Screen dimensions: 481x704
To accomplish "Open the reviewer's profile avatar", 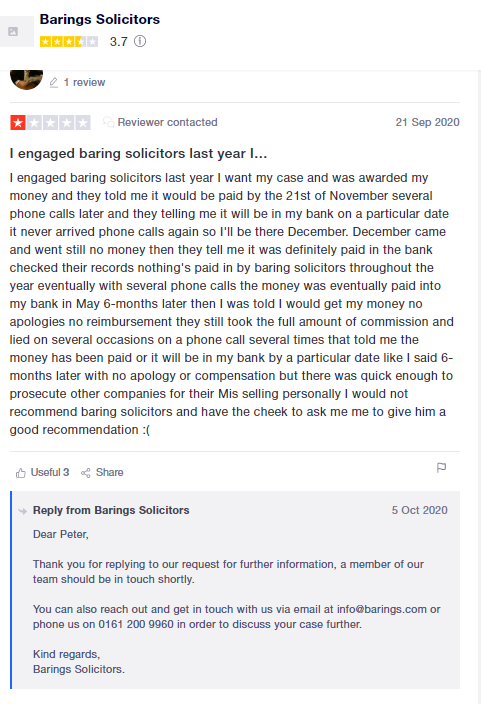I will [26, 79].
